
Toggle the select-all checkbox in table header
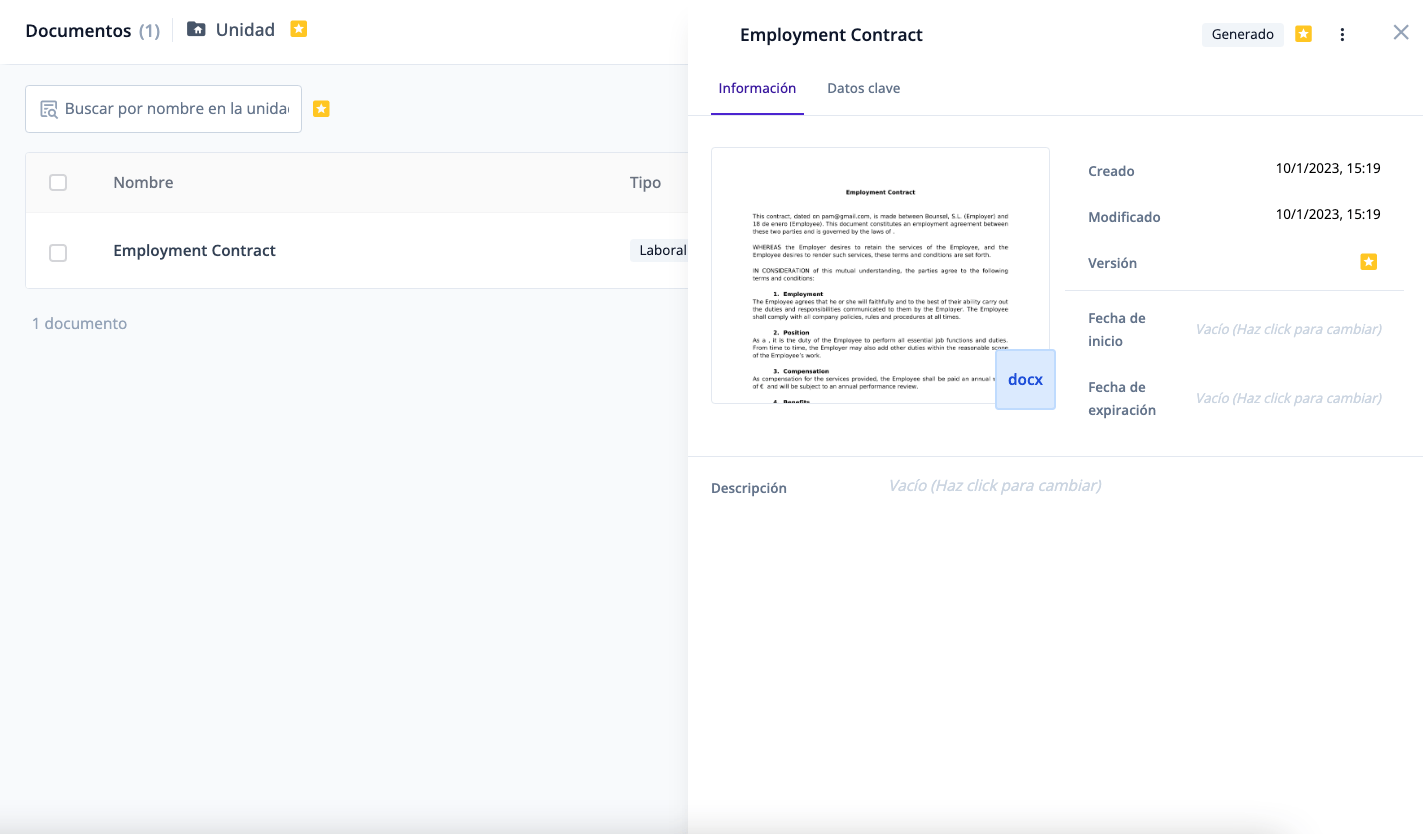(x=58, y=182)
